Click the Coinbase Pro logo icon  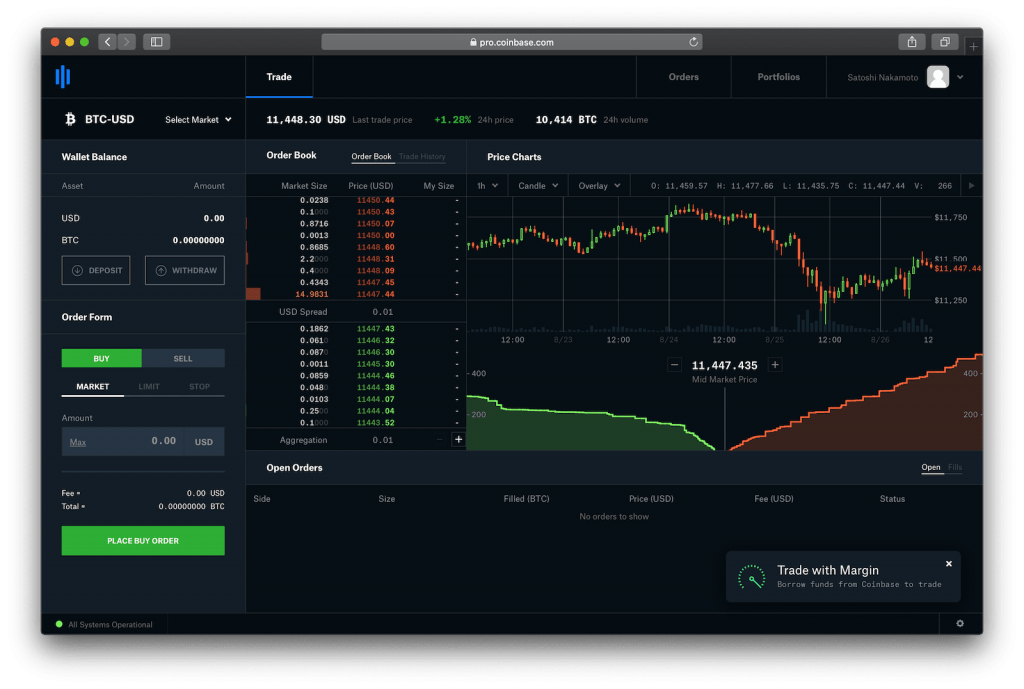click(63, 76)
